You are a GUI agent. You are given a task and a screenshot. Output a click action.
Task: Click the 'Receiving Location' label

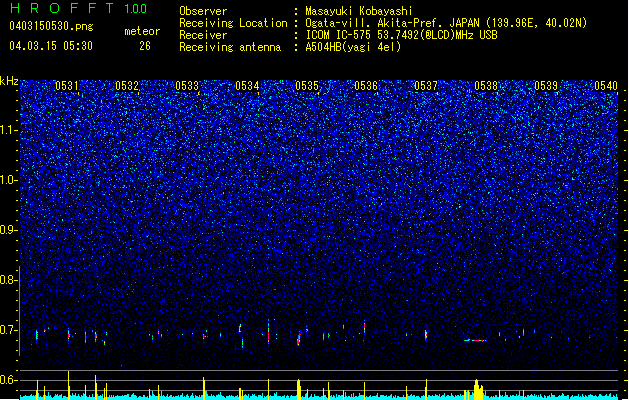(x=233, y=23)
